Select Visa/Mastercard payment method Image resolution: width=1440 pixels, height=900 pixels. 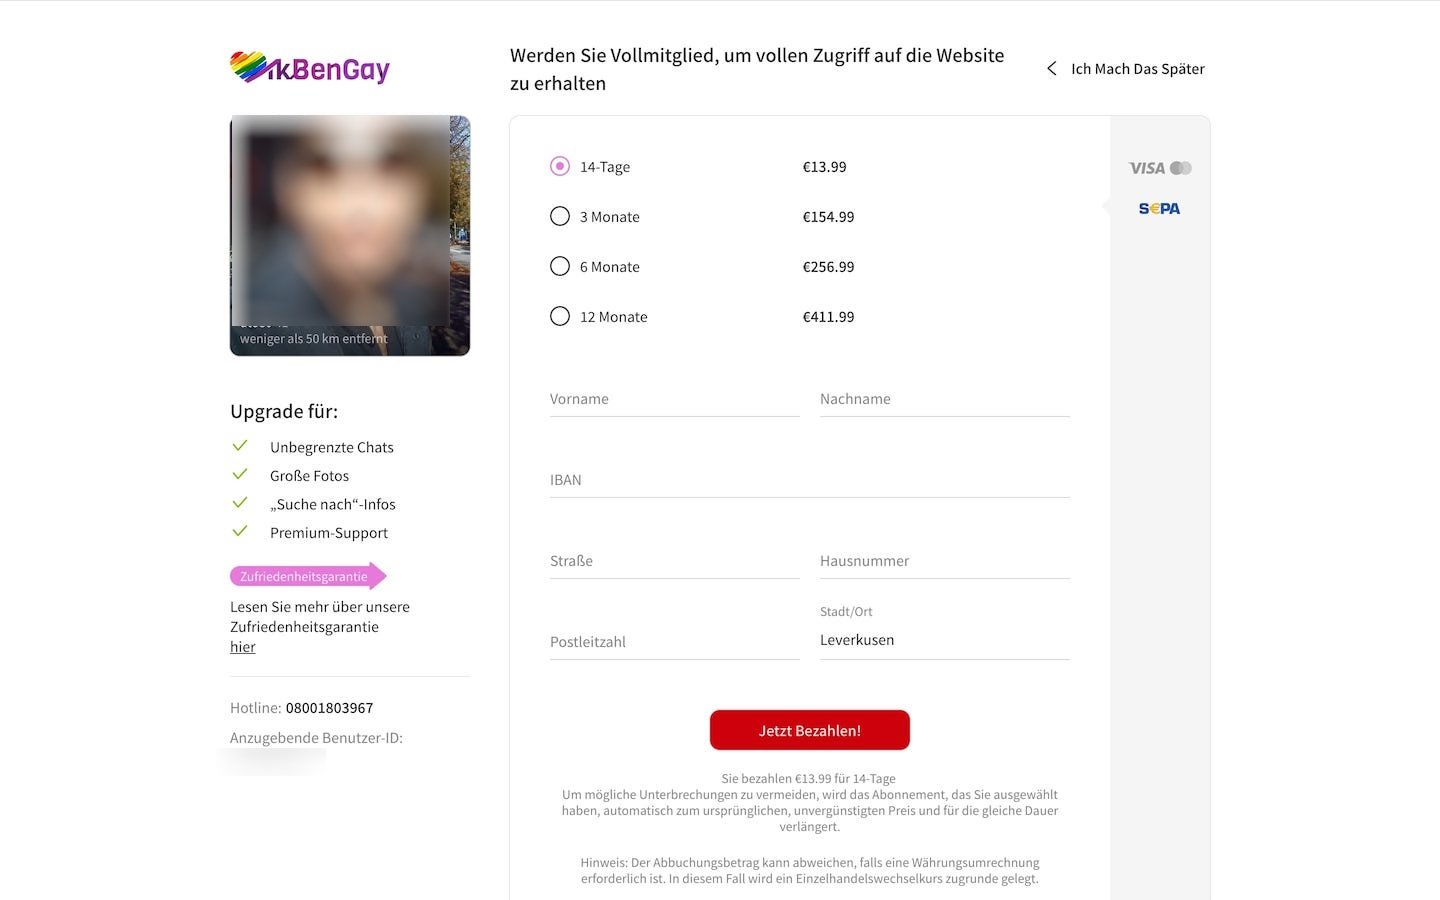pos(1160,168)
